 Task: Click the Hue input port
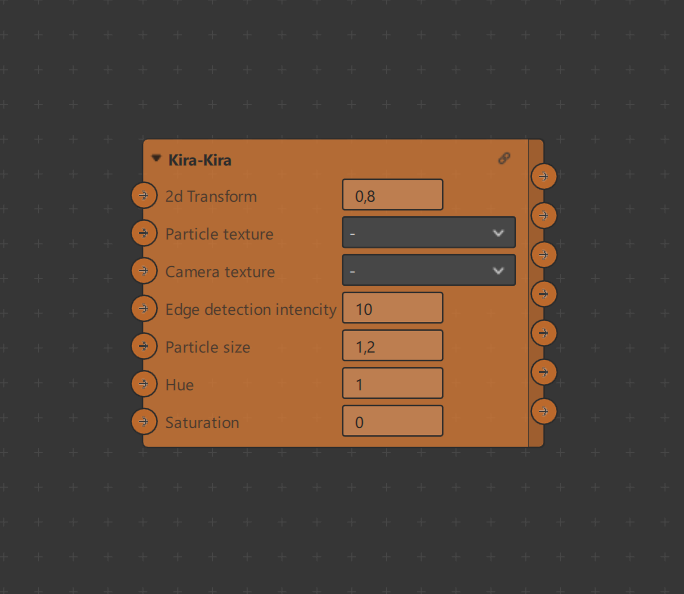144,384
